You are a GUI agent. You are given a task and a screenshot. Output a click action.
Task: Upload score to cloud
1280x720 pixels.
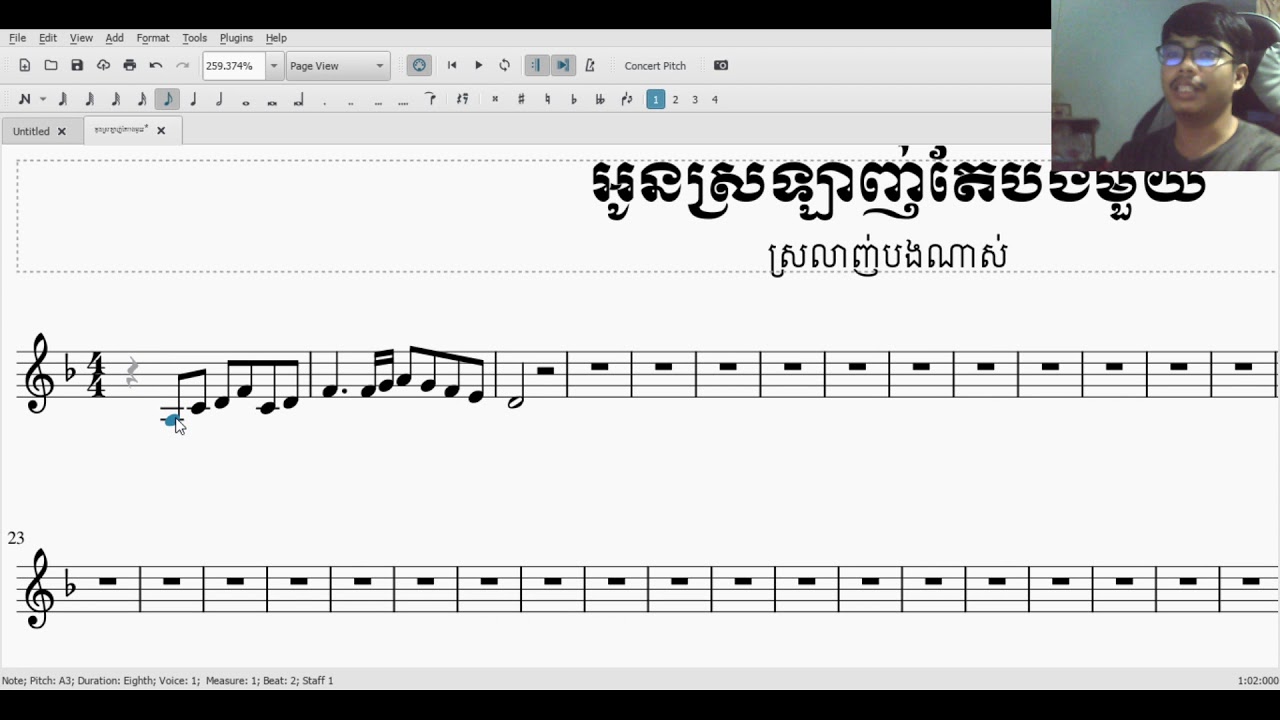103,66
